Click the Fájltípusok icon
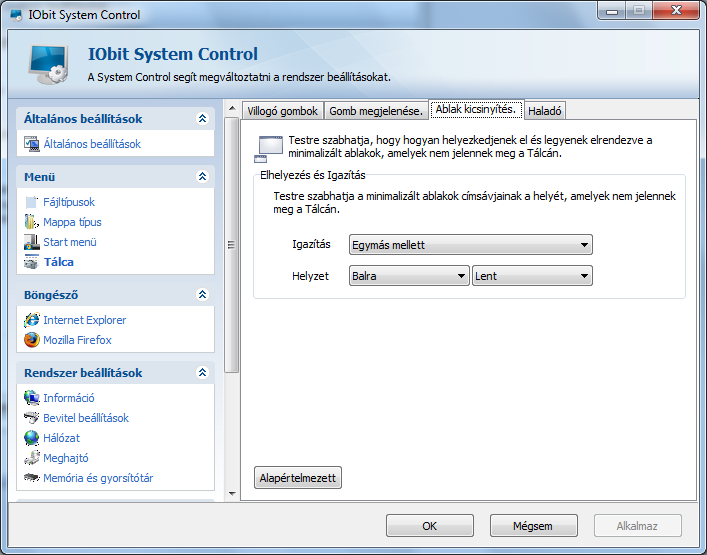 (x=32, y=202)
